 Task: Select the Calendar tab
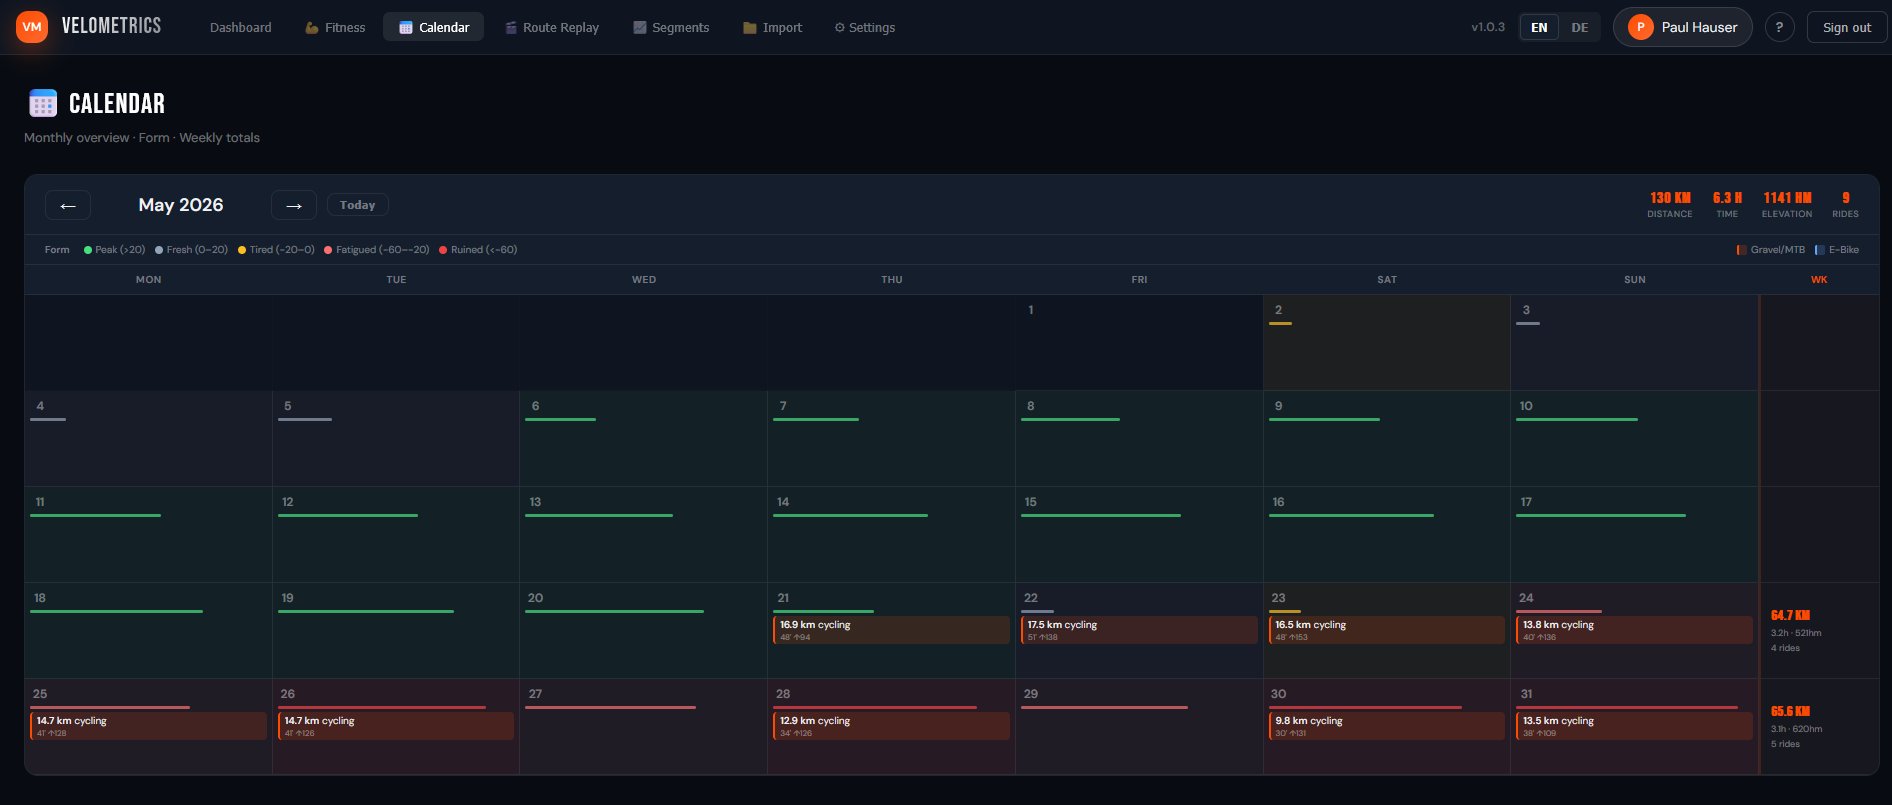[x=433, y=28]
